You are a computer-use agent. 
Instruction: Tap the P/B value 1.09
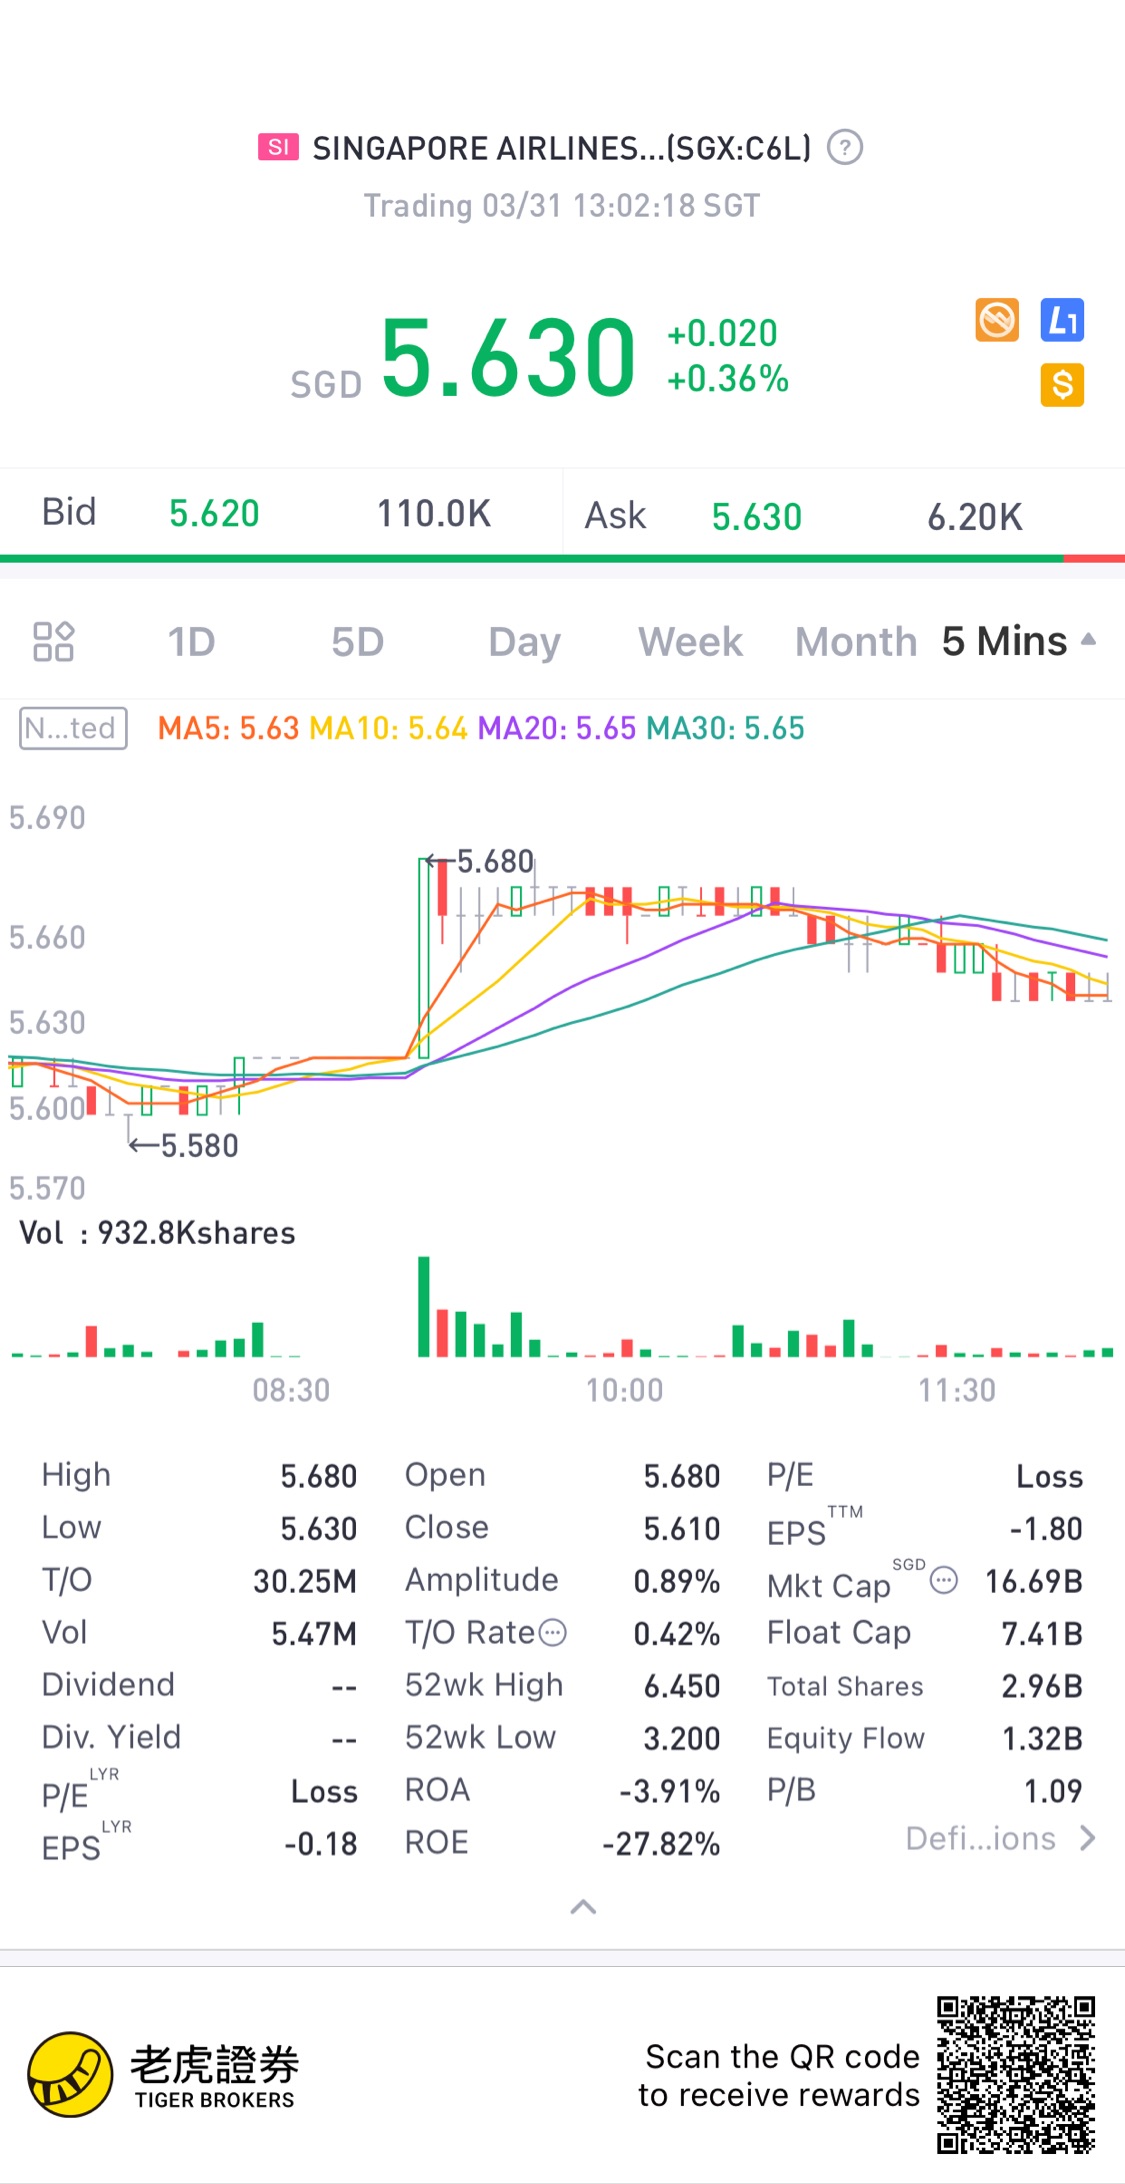point(1053,1790)
